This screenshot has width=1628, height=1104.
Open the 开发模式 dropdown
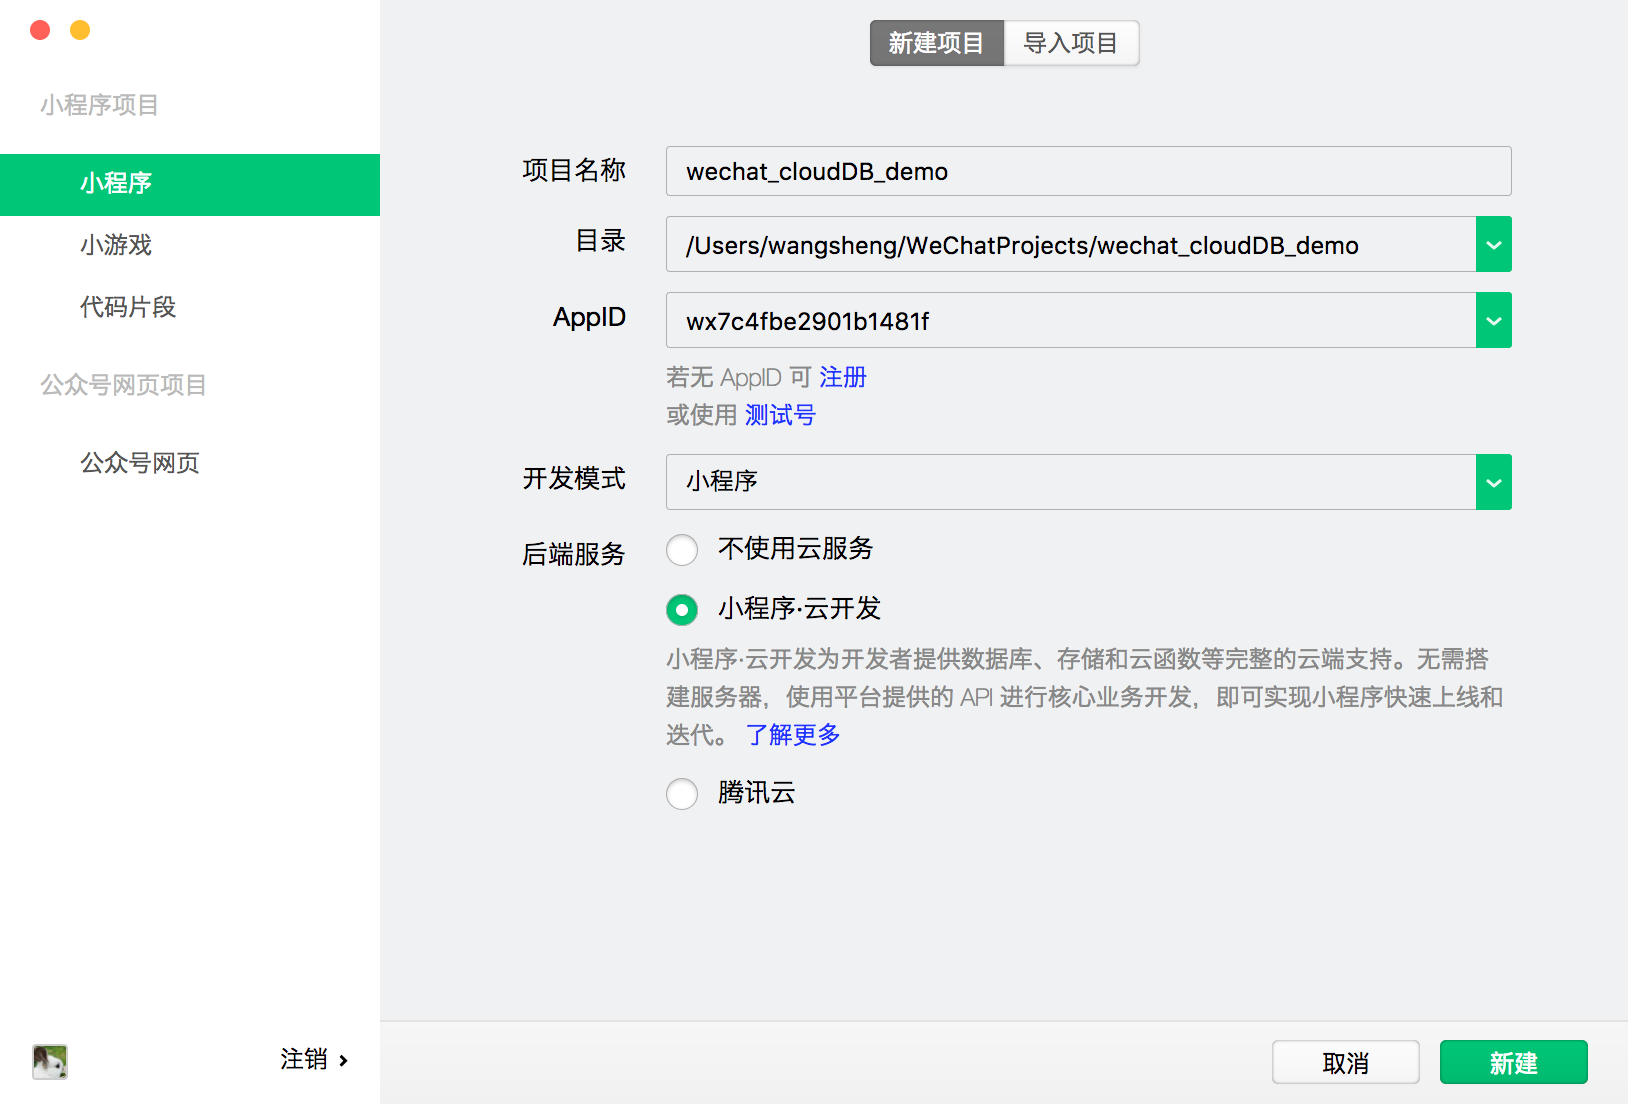click(1492, 482)
